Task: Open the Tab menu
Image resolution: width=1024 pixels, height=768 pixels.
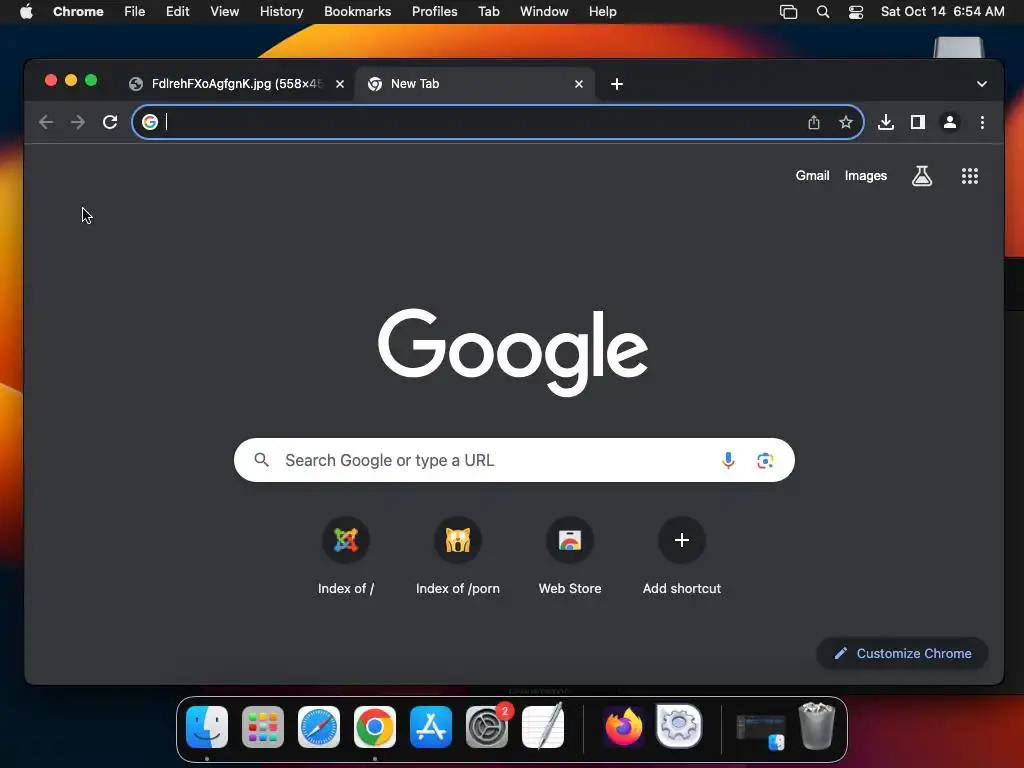Action: pos(488,12)
